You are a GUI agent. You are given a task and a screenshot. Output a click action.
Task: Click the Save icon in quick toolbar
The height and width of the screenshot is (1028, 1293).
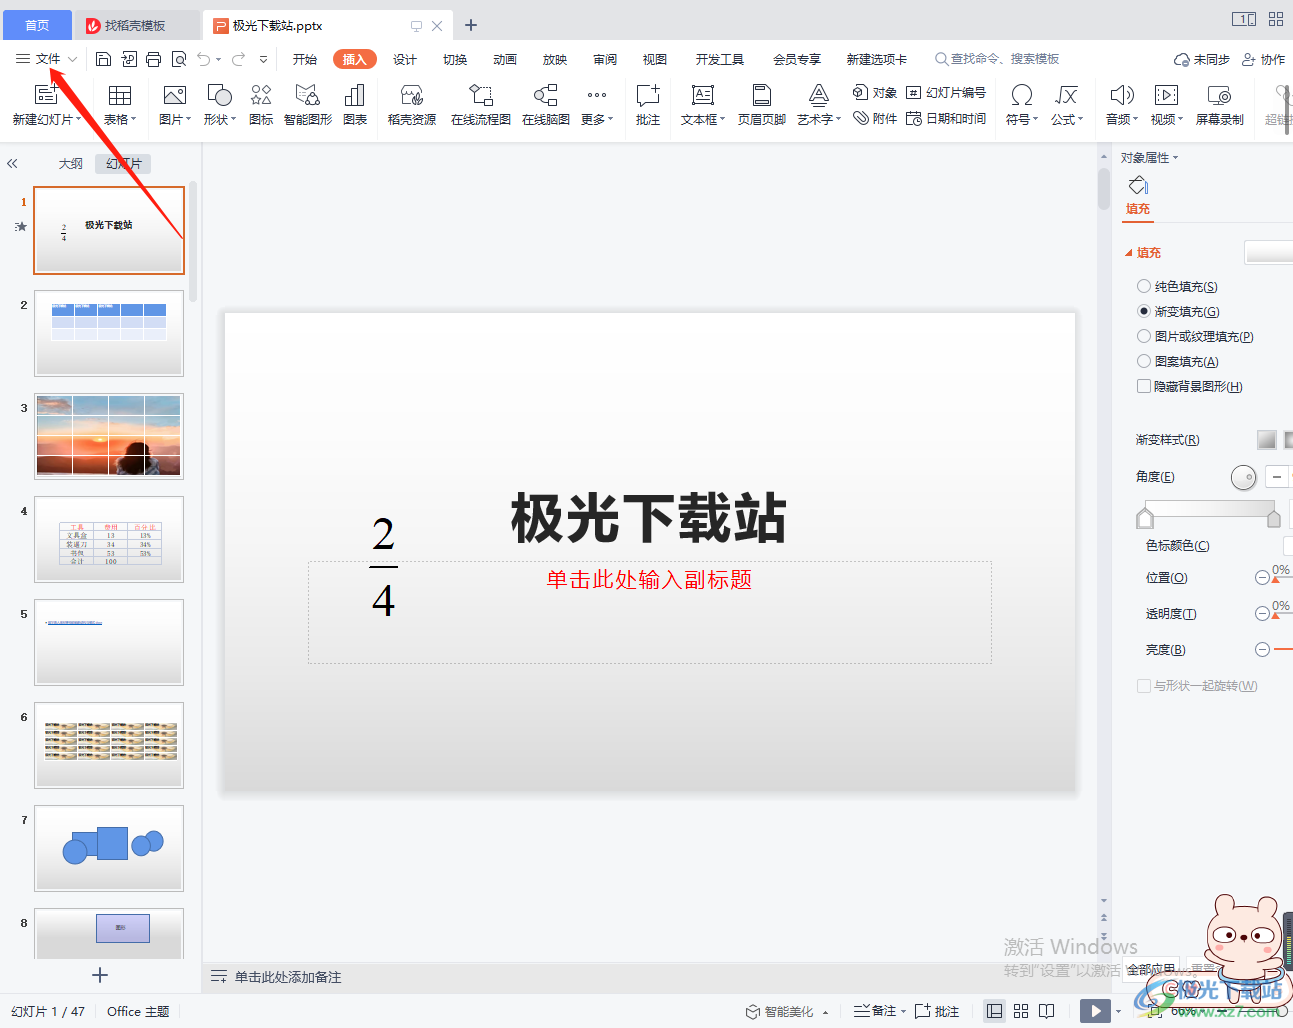103,59
